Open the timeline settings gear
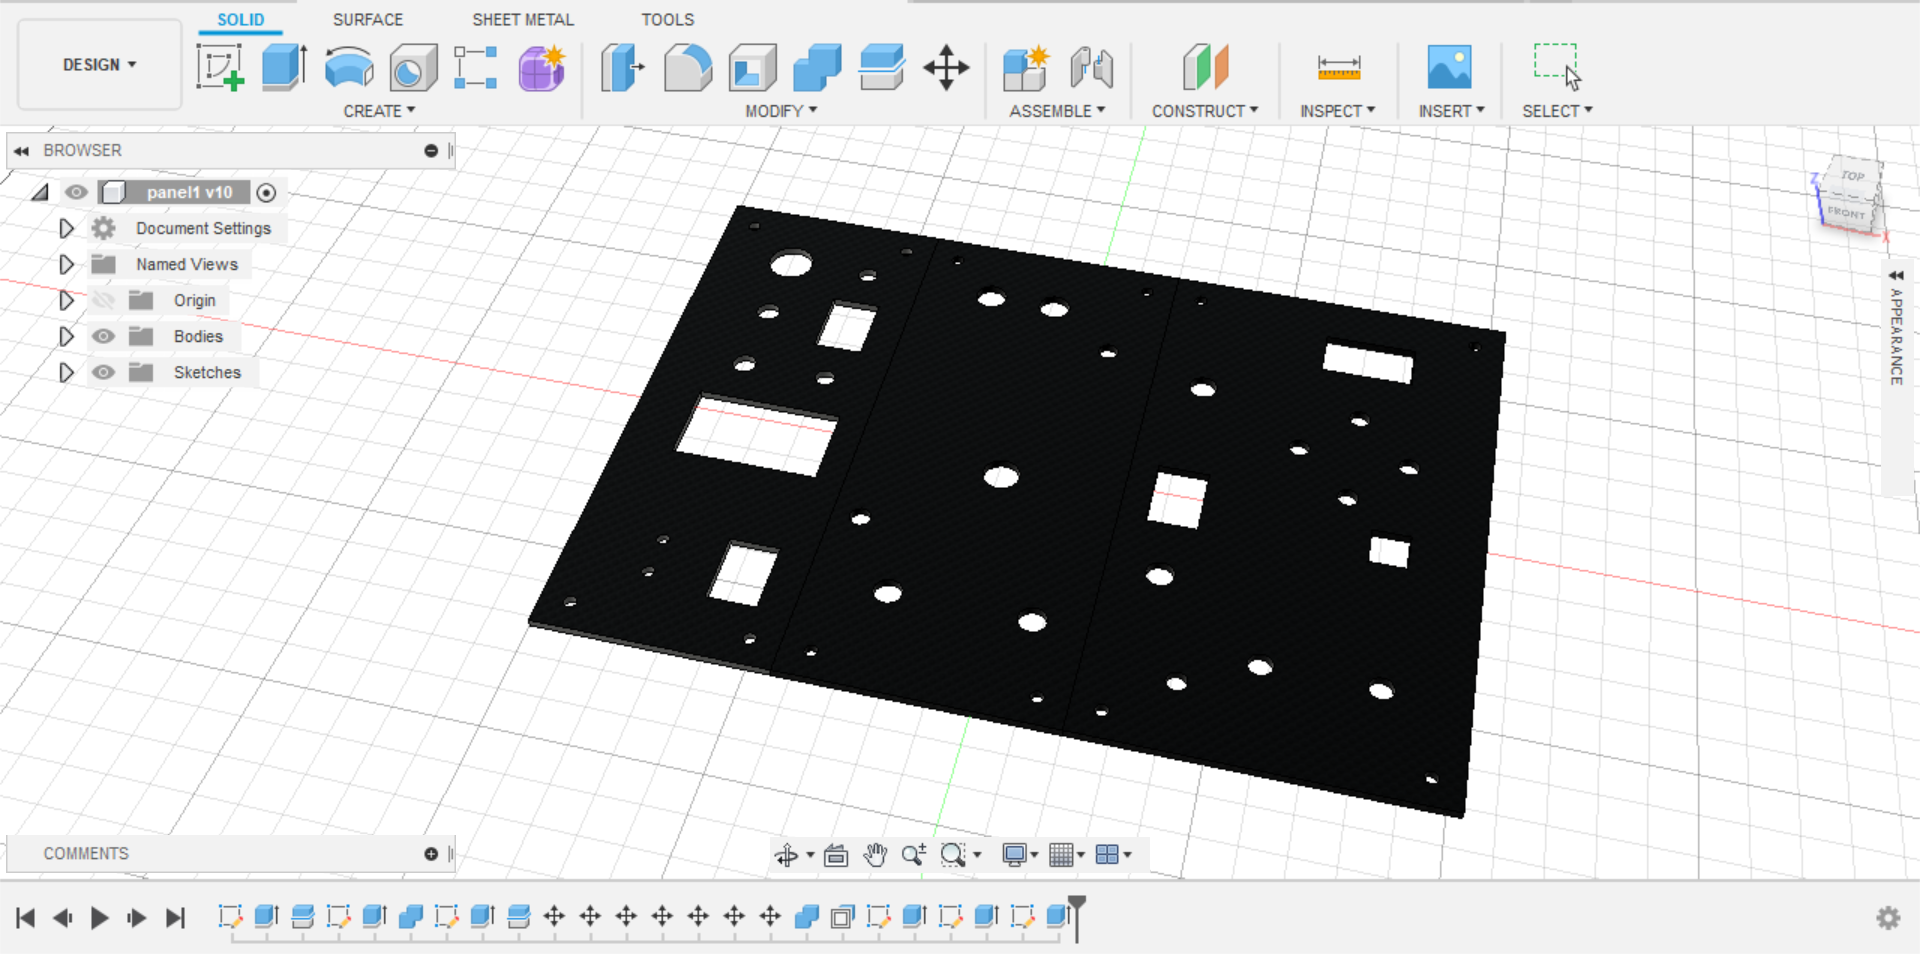This screenshot has height=954, width=1920. (1888, 918)
